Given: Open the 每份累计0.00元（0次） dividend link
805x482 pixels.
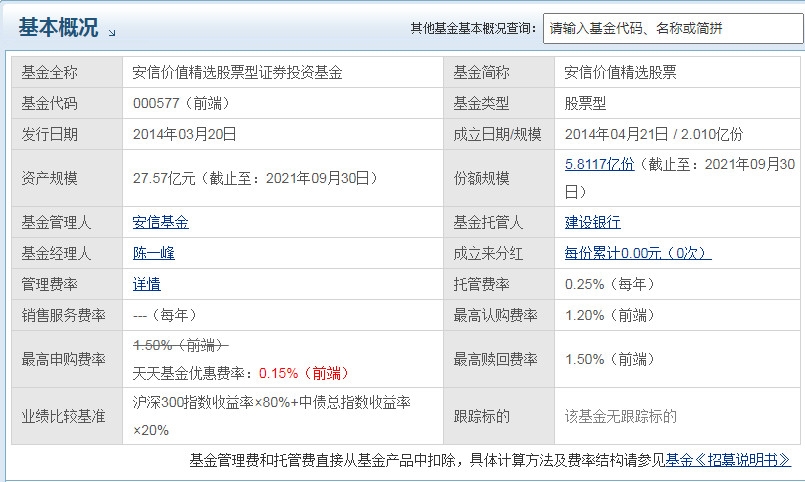Looking at the screenshot, I should click(x=637, y=253).
